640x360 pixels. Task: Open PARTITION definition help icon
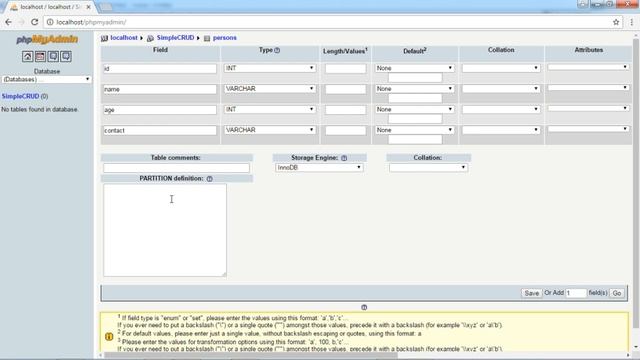209,179
